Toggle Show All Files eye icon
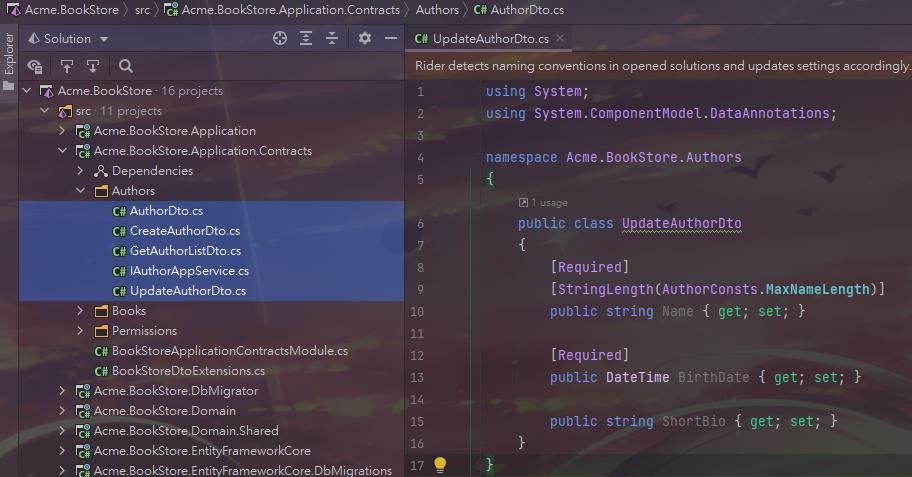 click(x=36, y=66)
